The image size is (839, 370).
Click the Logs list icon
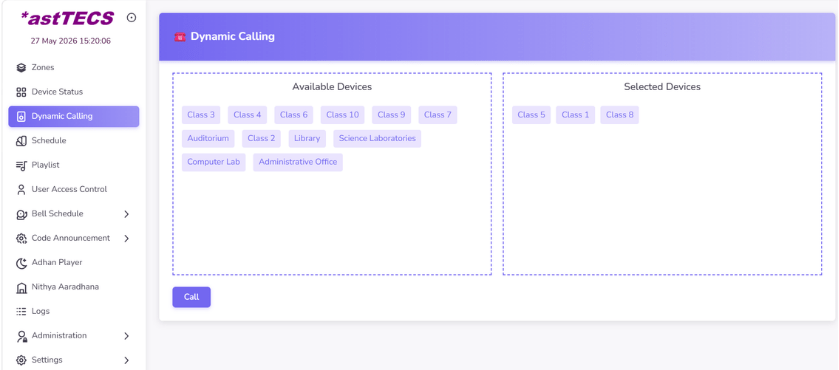pyautogui.click(x=21, y=311)
